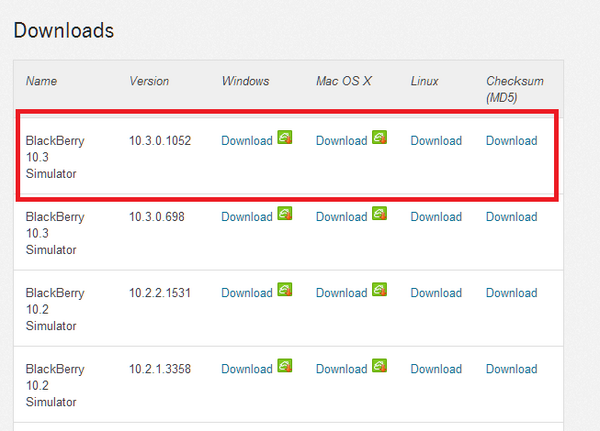Select the version text 10.3.0.1052
Image resolution: width=600 pixels, height=431 pixels.
click(x=160, y=141)
